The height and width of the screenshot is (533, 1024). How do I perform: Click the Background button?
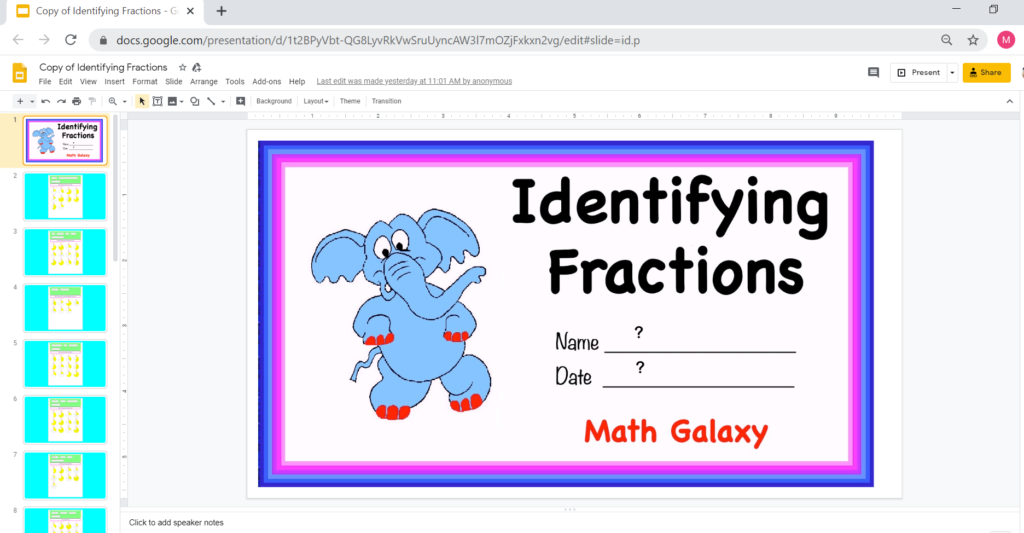[274, 101]
